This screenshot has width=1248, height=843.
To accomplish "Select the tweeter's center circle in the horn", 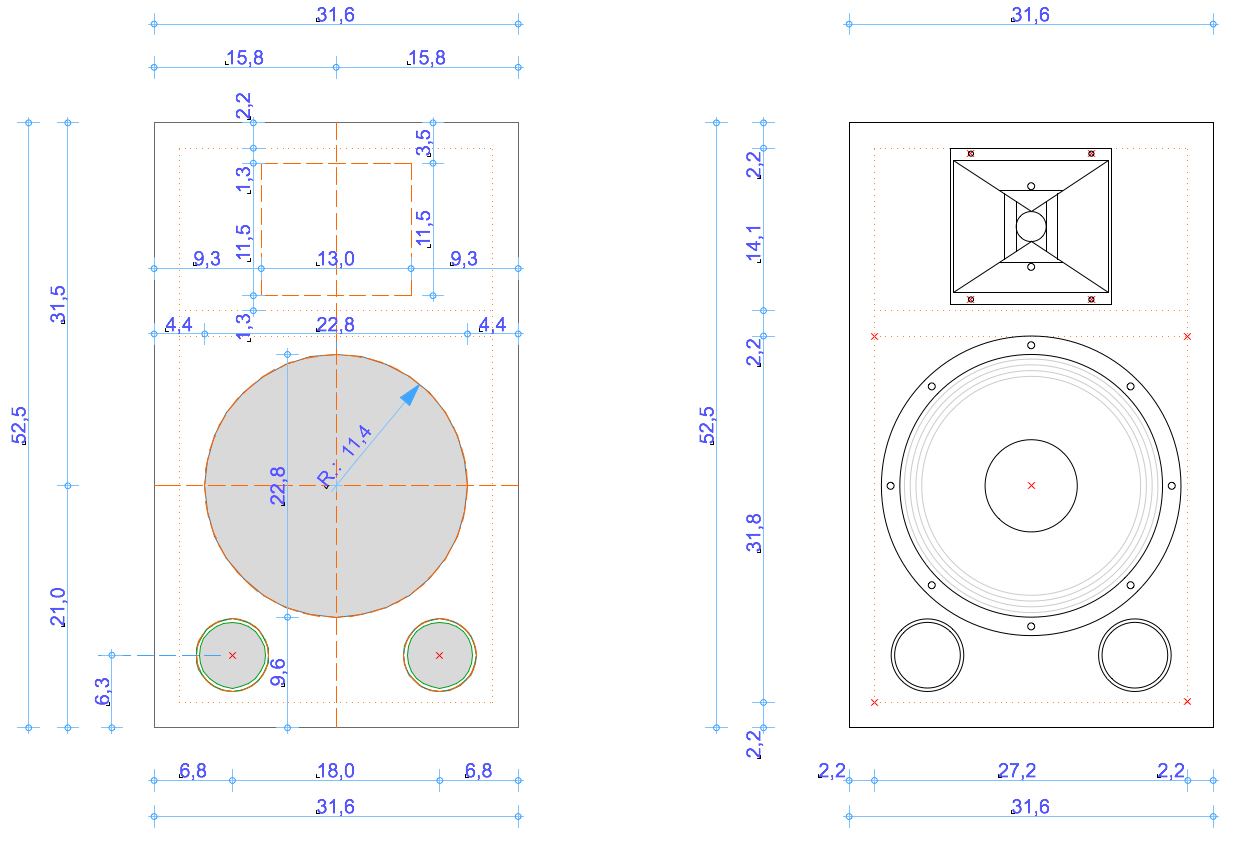I will pos(1031,226).
